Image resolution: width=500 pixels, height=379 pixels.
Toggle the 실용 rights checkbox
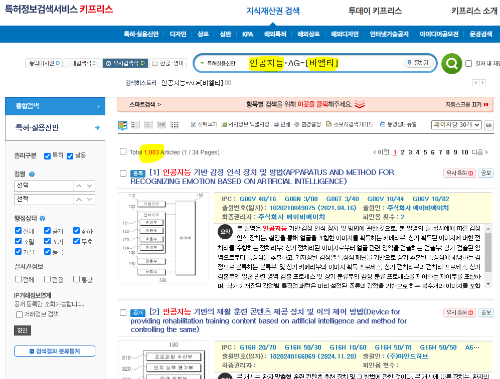coord(70,156)
